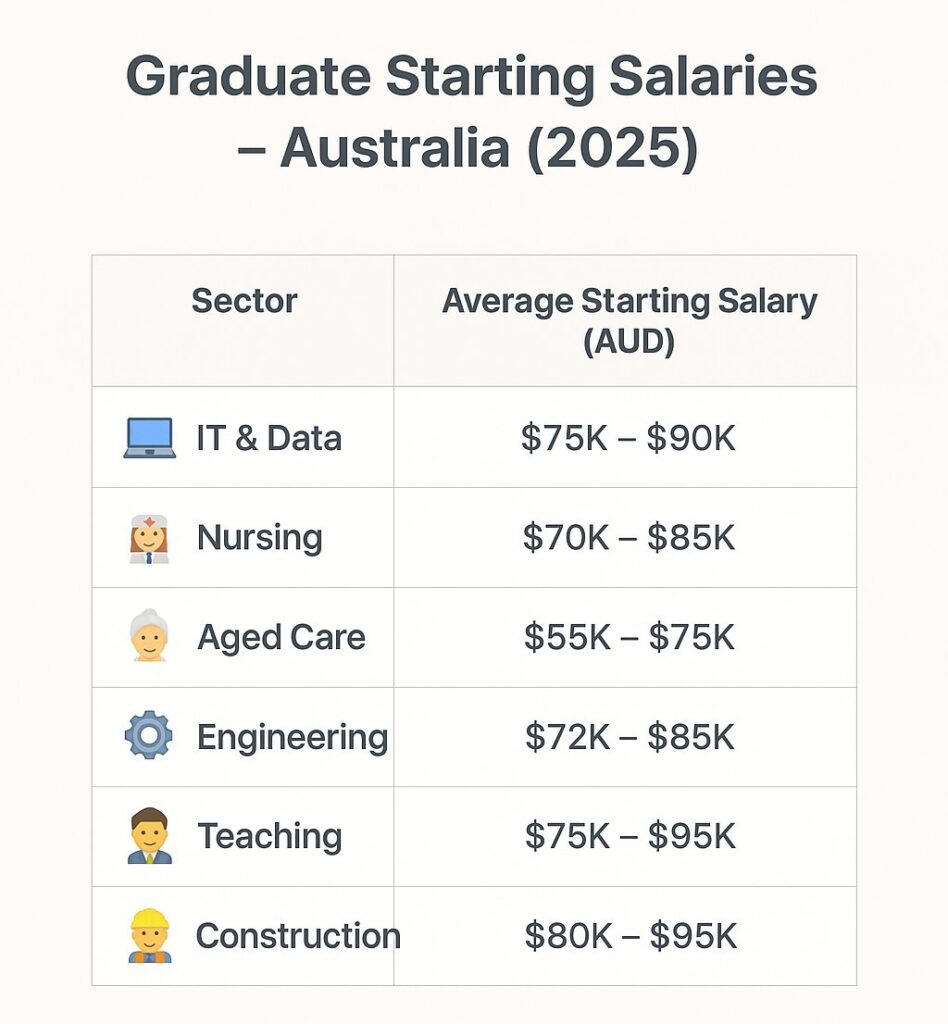Screen dimensions: 948x1024
Task: Select the Engineering sector text
Action: coord(292,737)
